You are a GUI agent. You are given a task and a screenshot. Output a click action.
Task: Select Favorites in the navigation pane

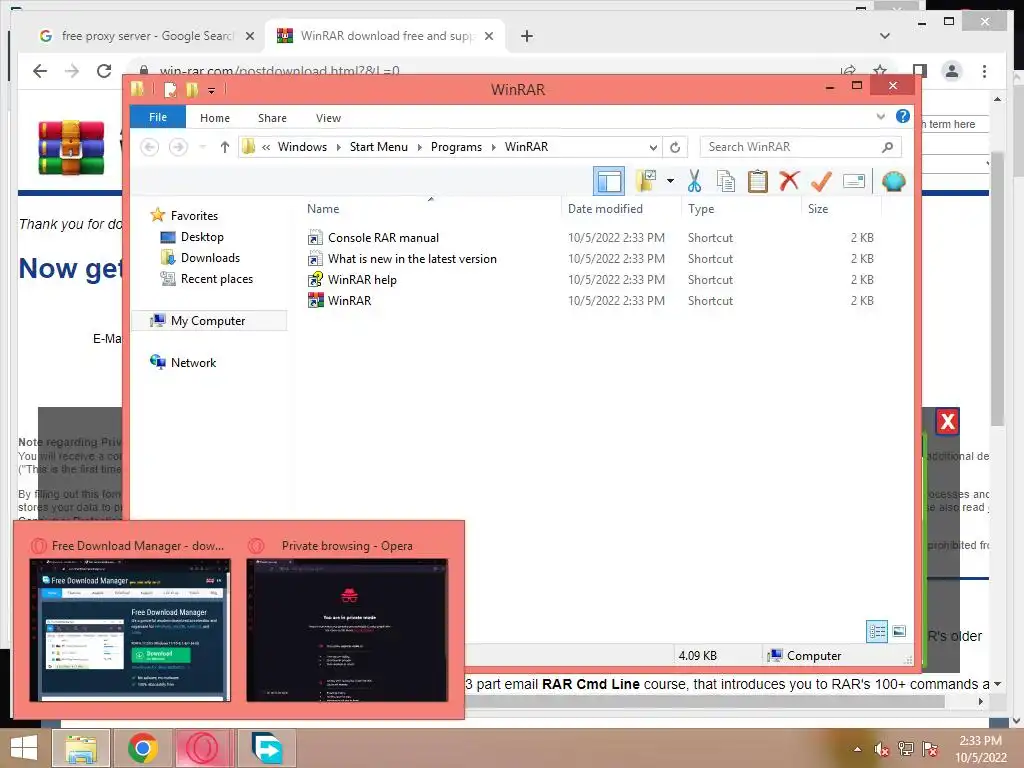click(194, 216)
